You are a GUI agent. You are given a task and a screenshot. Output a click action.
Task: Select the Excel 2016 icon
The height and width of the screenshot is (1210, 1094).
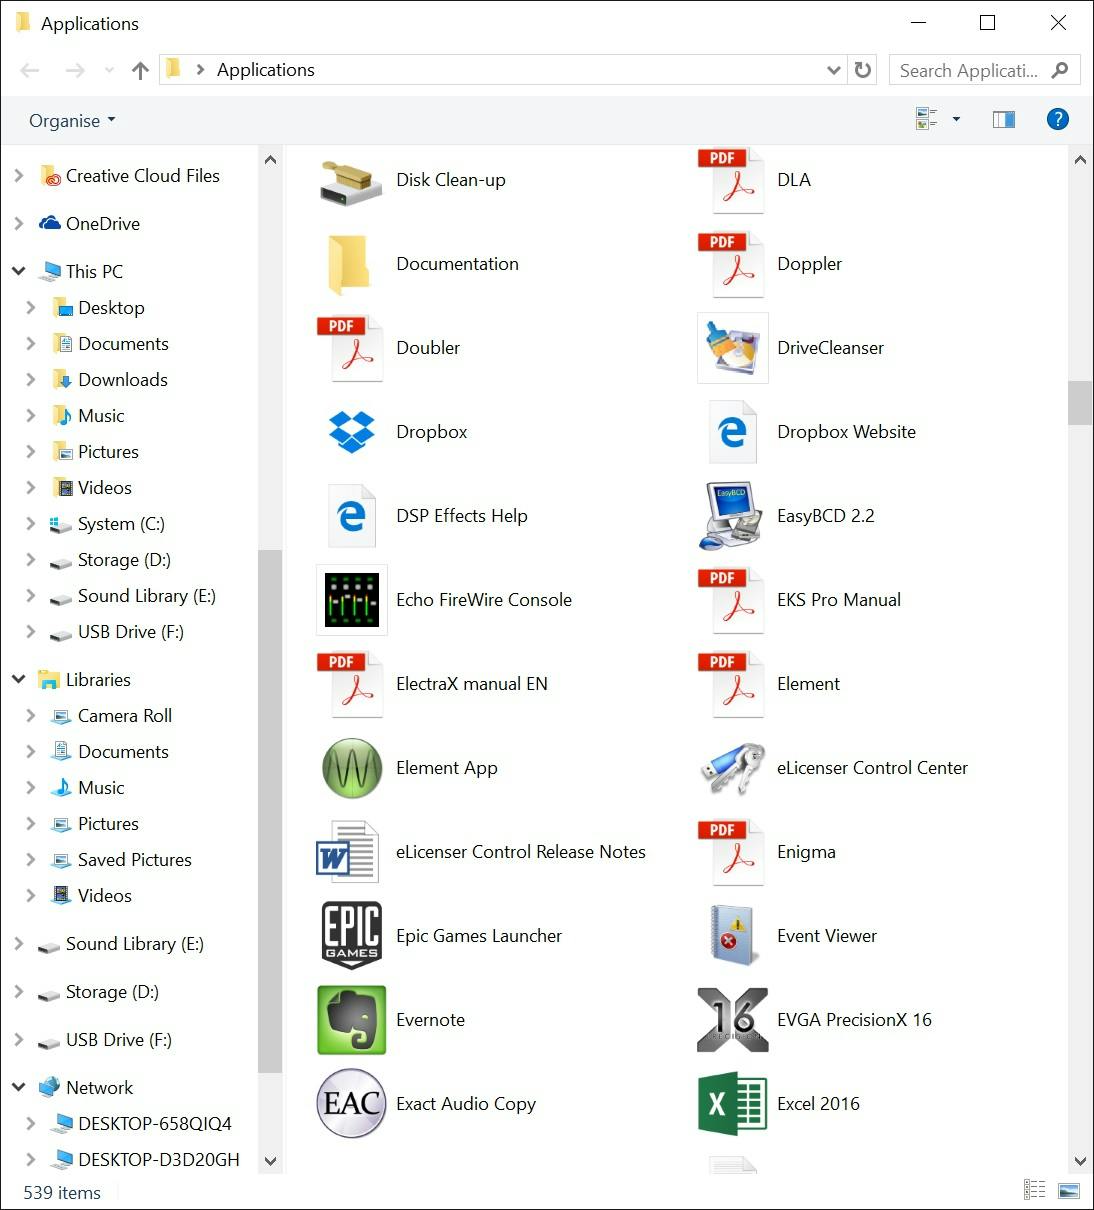732,1104
